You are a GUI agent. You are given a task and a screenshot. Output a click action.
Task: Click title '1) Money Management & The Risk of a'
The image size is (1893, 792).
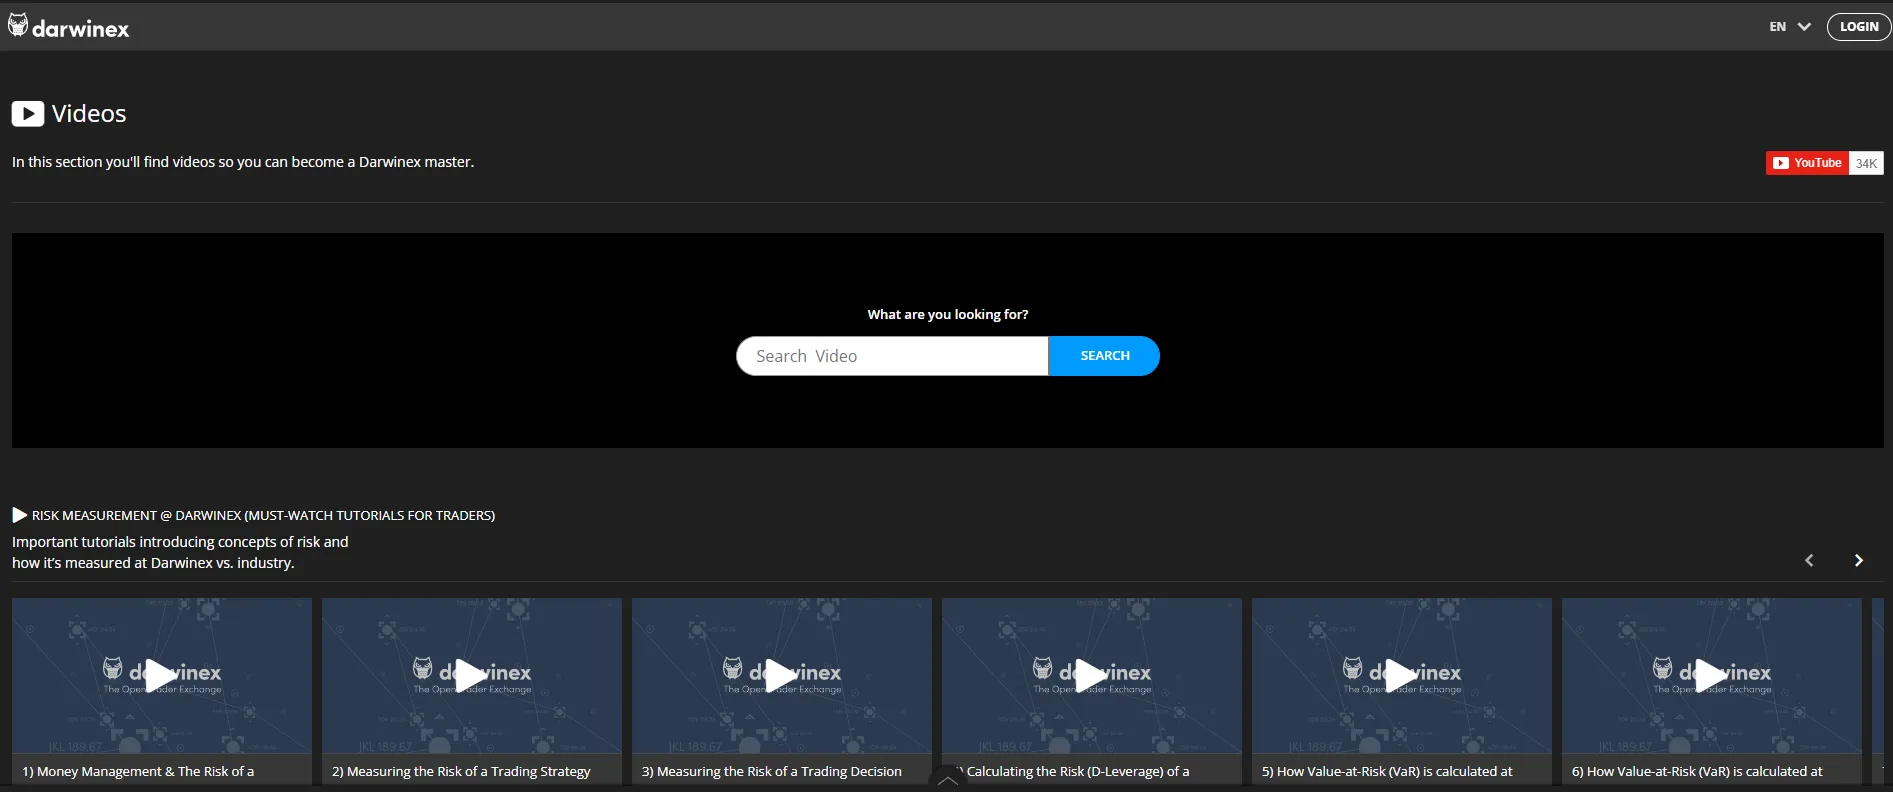pos(138,772)
